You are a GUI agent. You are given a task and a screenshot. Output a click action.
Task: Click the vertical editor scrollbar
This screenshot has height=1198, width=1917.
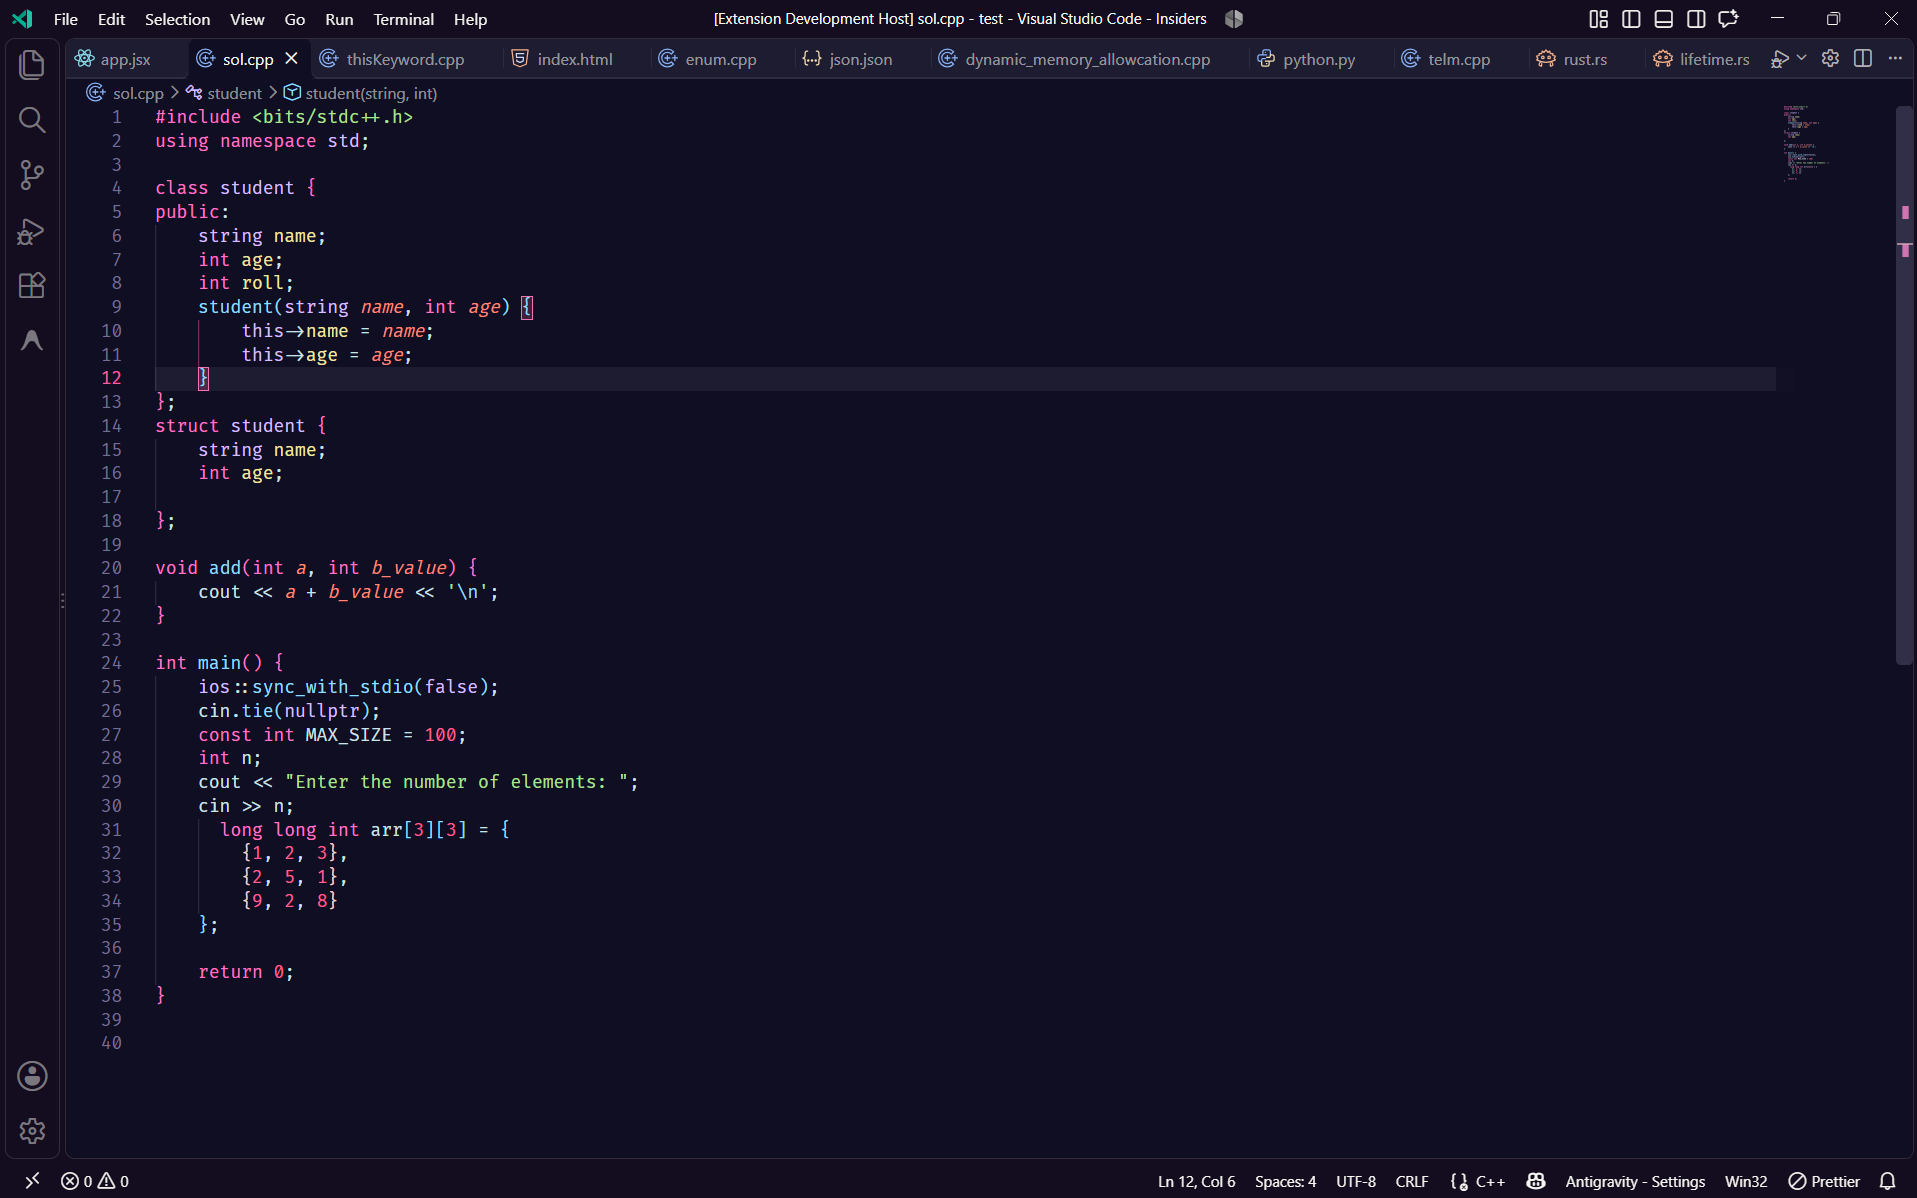pyautogui.click(x=1904, y=385)
